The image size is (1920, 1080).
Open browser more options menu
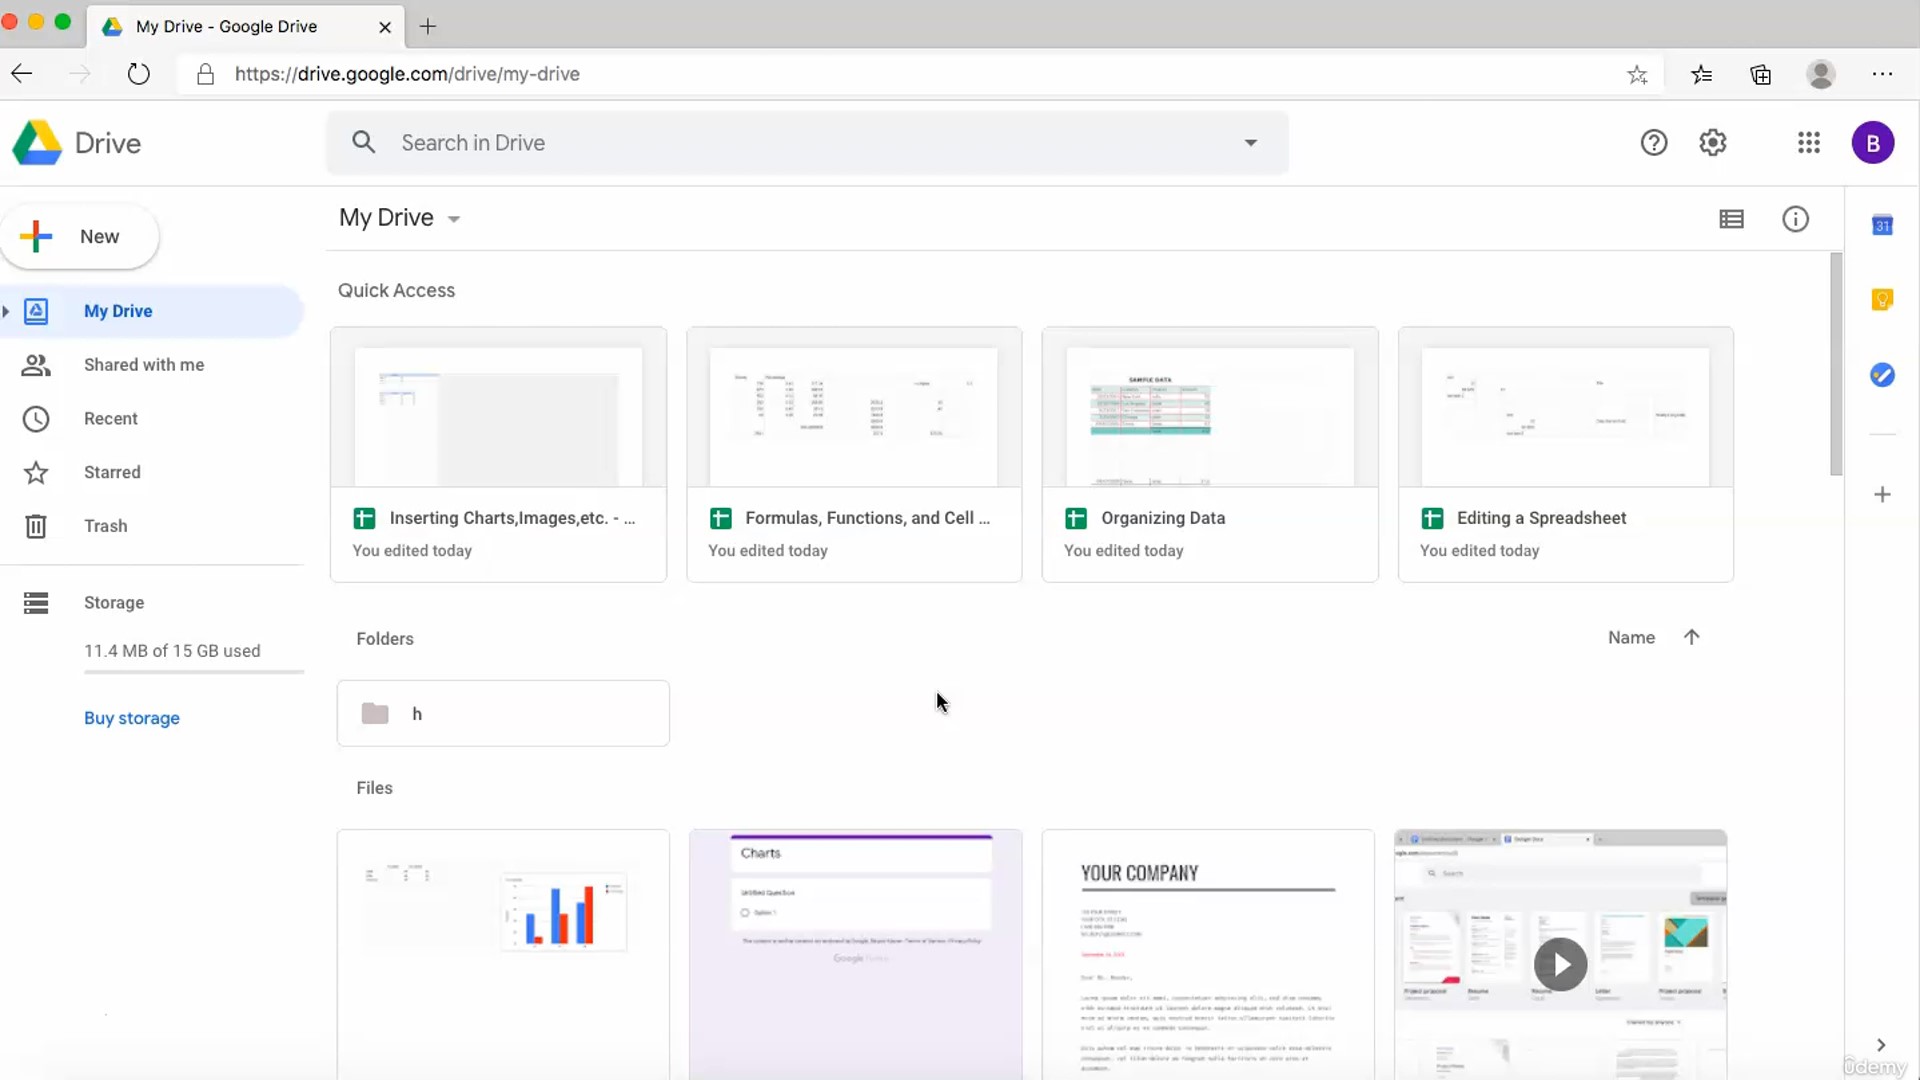tap(1882, 74)
